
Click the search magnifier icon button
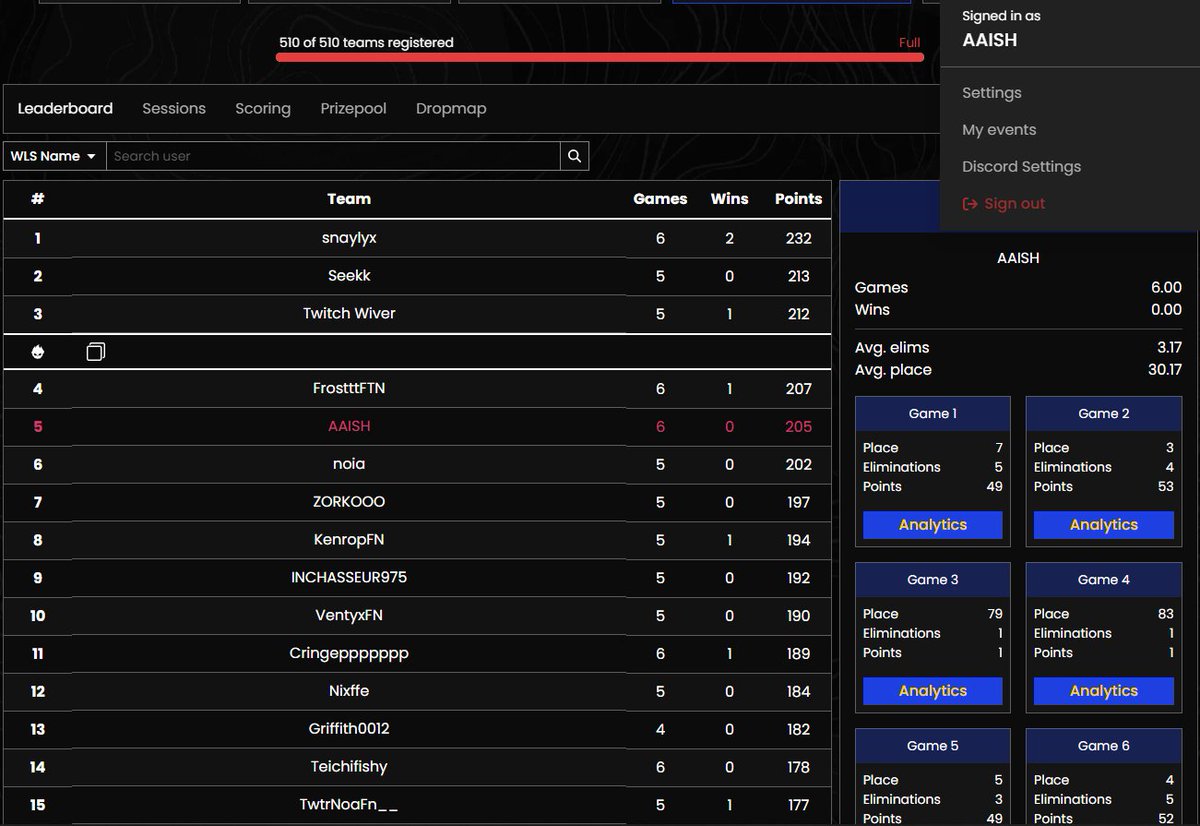pyautogui.click(x=574, y=156)
